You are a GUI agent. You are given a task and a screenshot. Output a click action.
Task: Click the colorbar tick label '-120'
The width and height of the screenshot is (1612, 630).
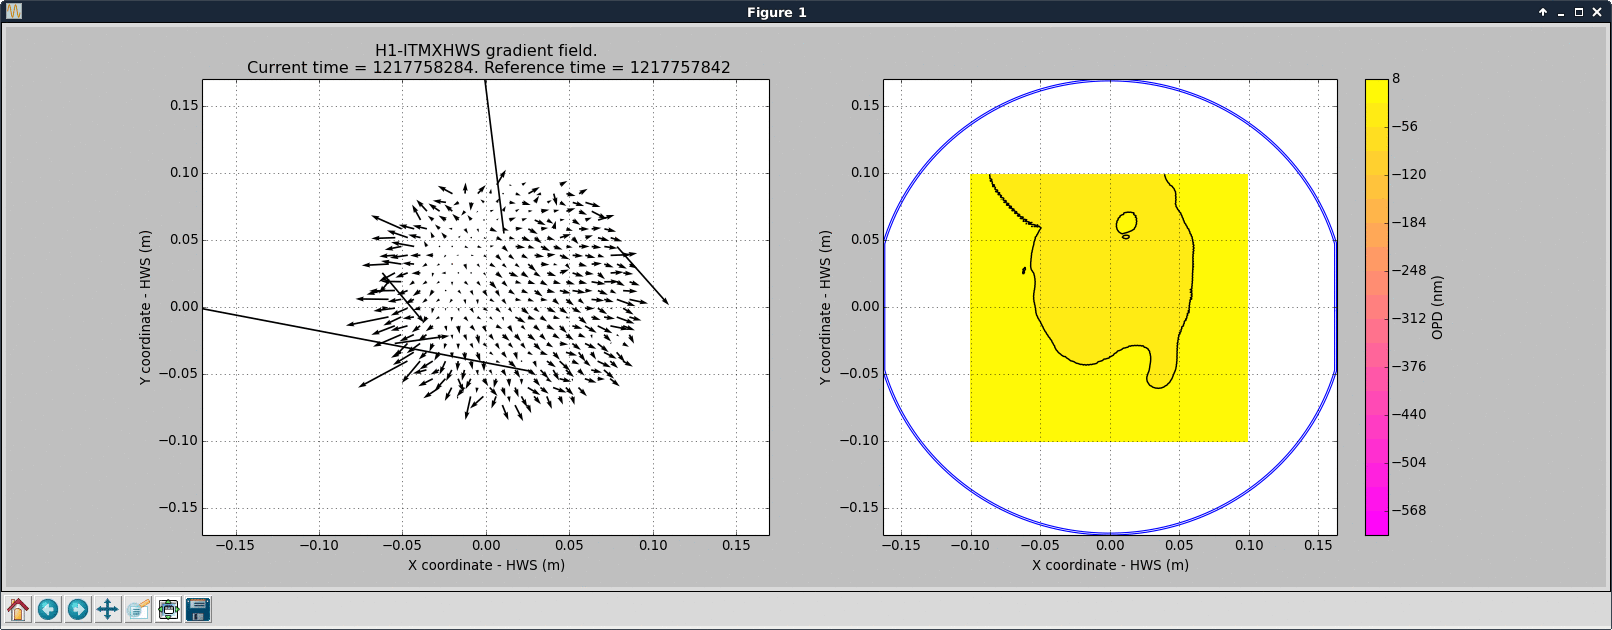coord(1409,174)
